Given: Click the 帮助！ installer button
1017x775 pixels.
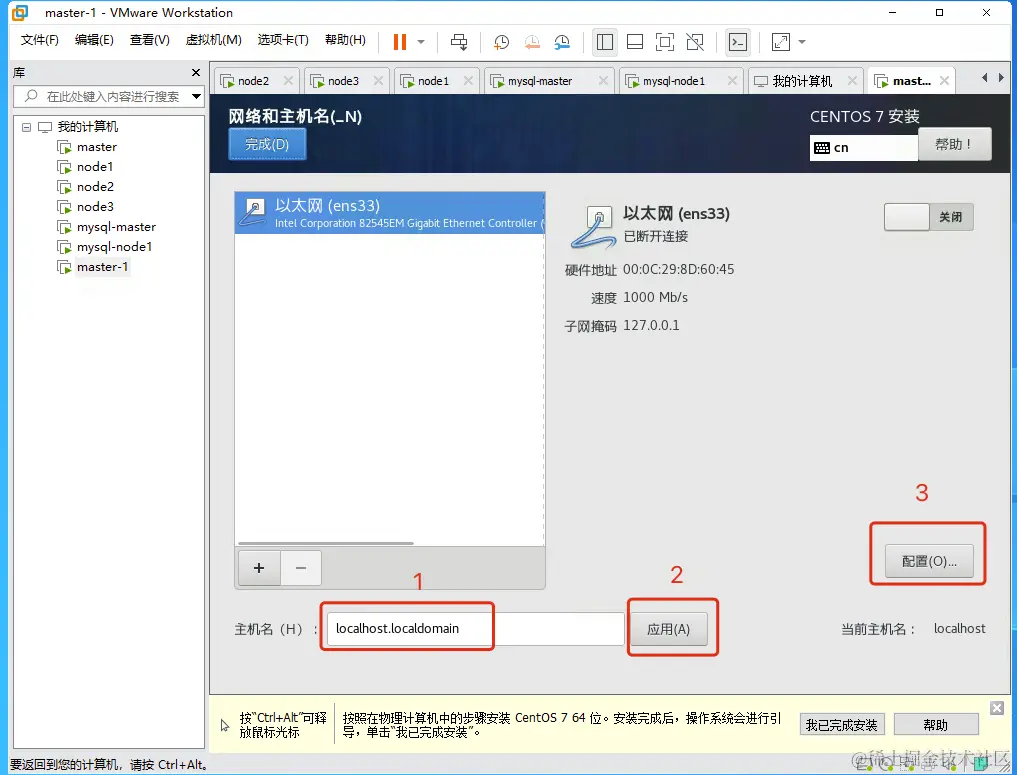Looking at the screenshot, I should click(x=954, y=144).
